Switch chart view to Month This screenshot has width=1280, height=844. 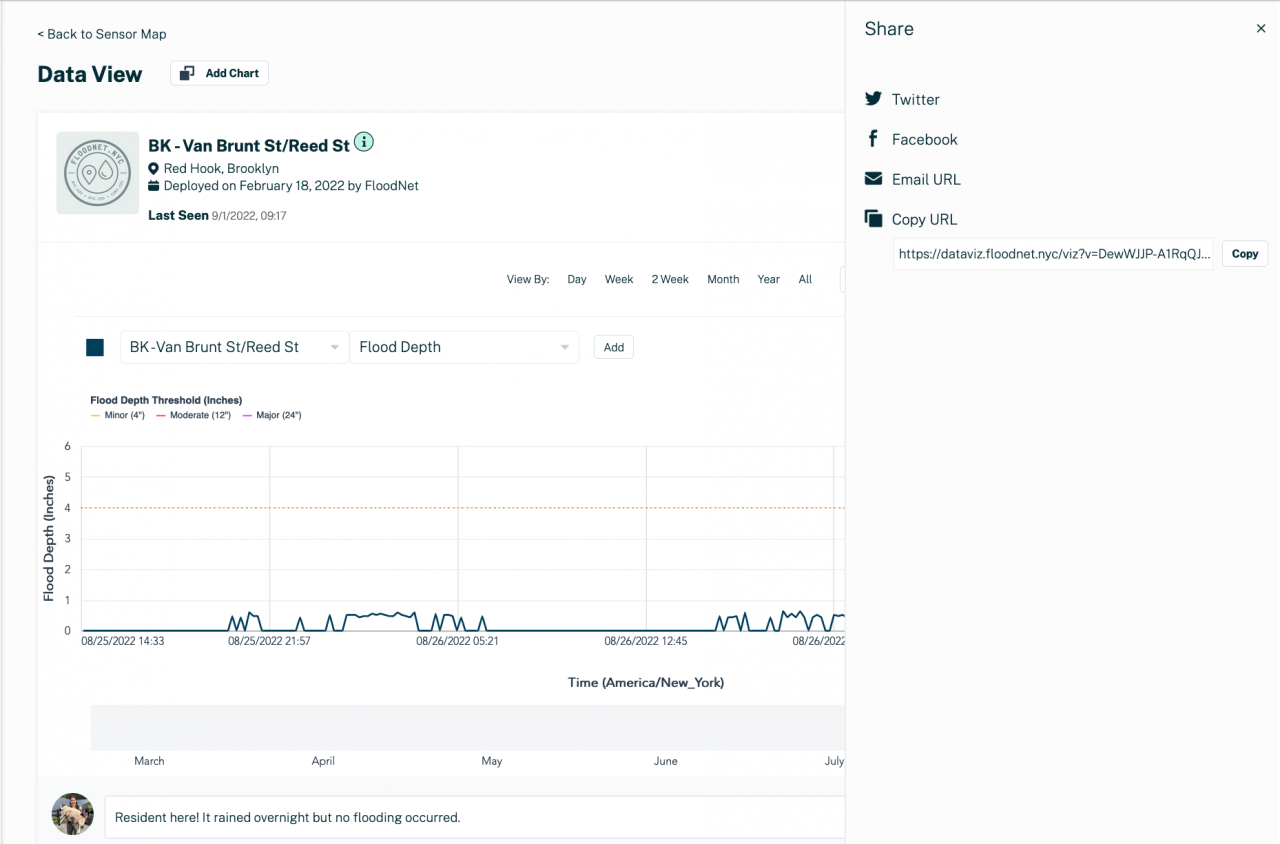(x=722, y=279)
